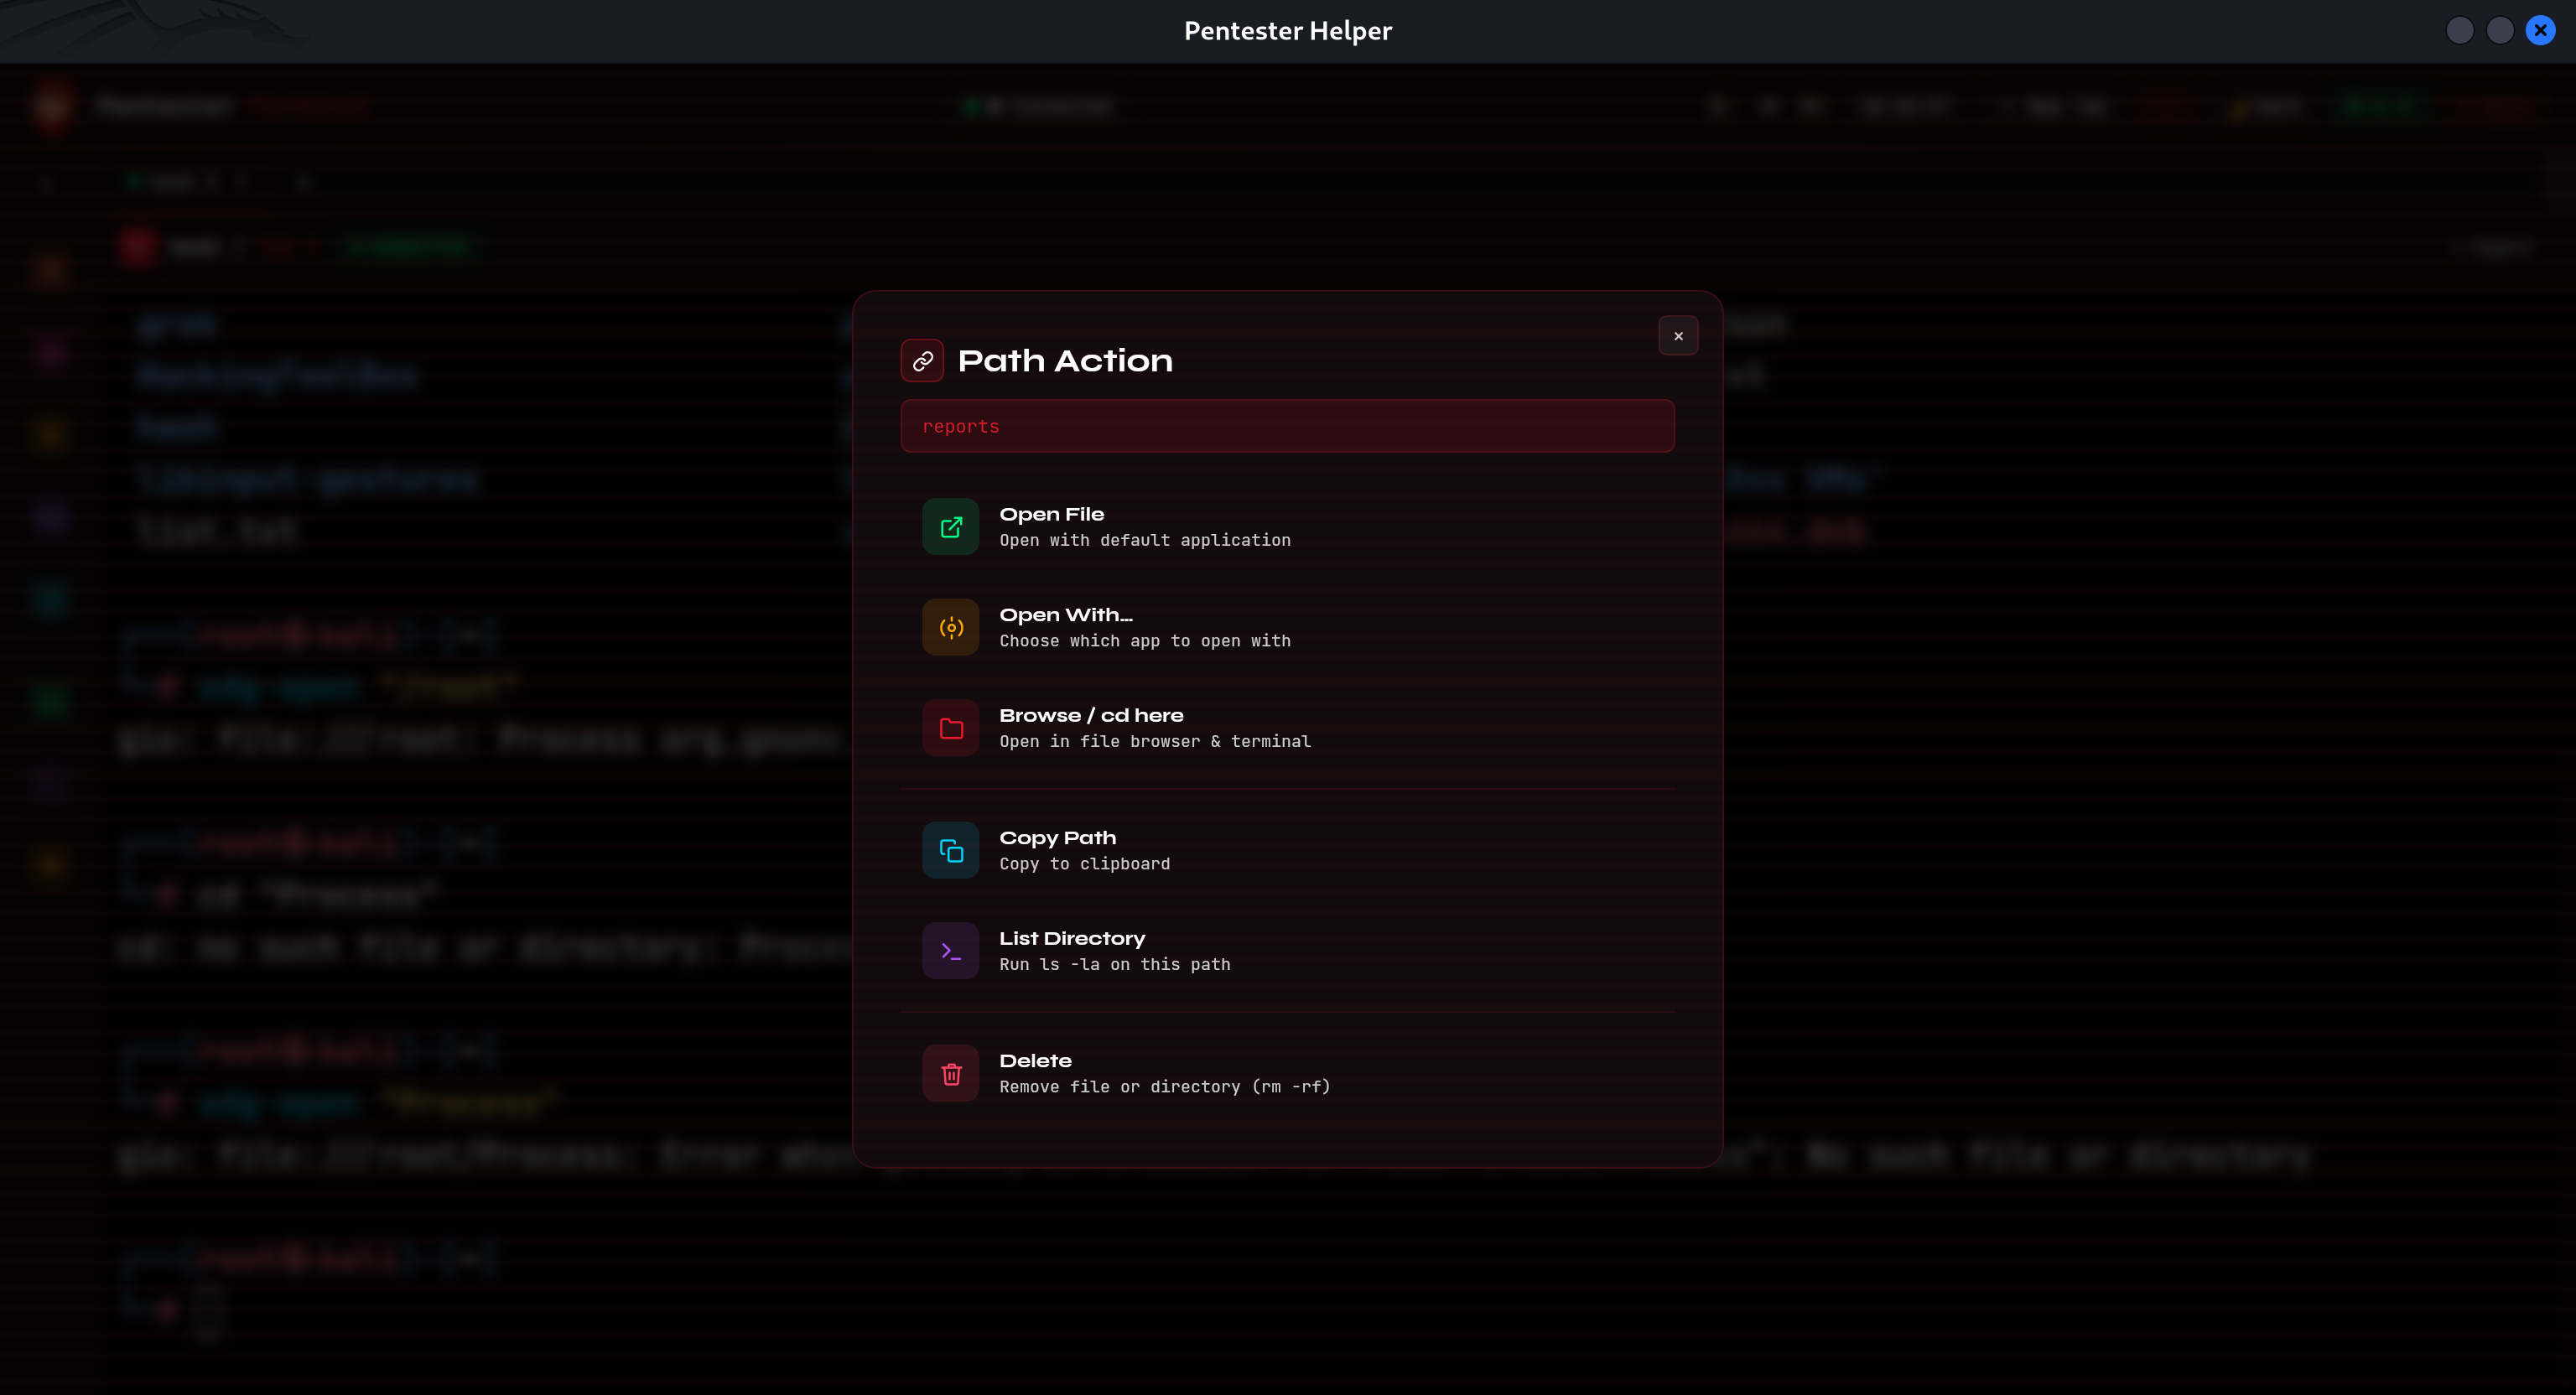This screenshot has width=2576, height=1395.
Task: Click the Pentester Helper title bar
Action: click(1287, 31)
